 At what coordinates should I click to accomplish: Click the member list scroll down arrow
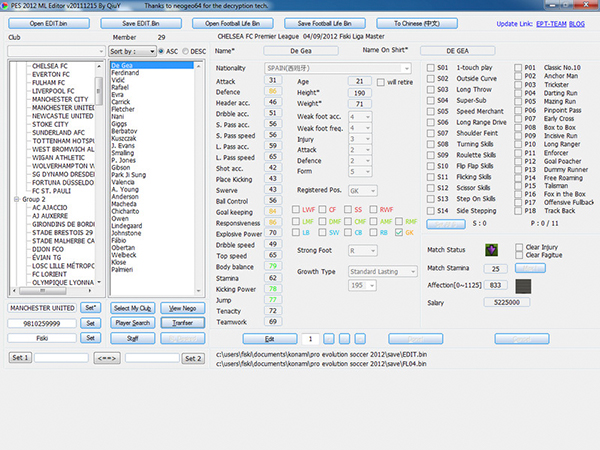pos(198,291)
